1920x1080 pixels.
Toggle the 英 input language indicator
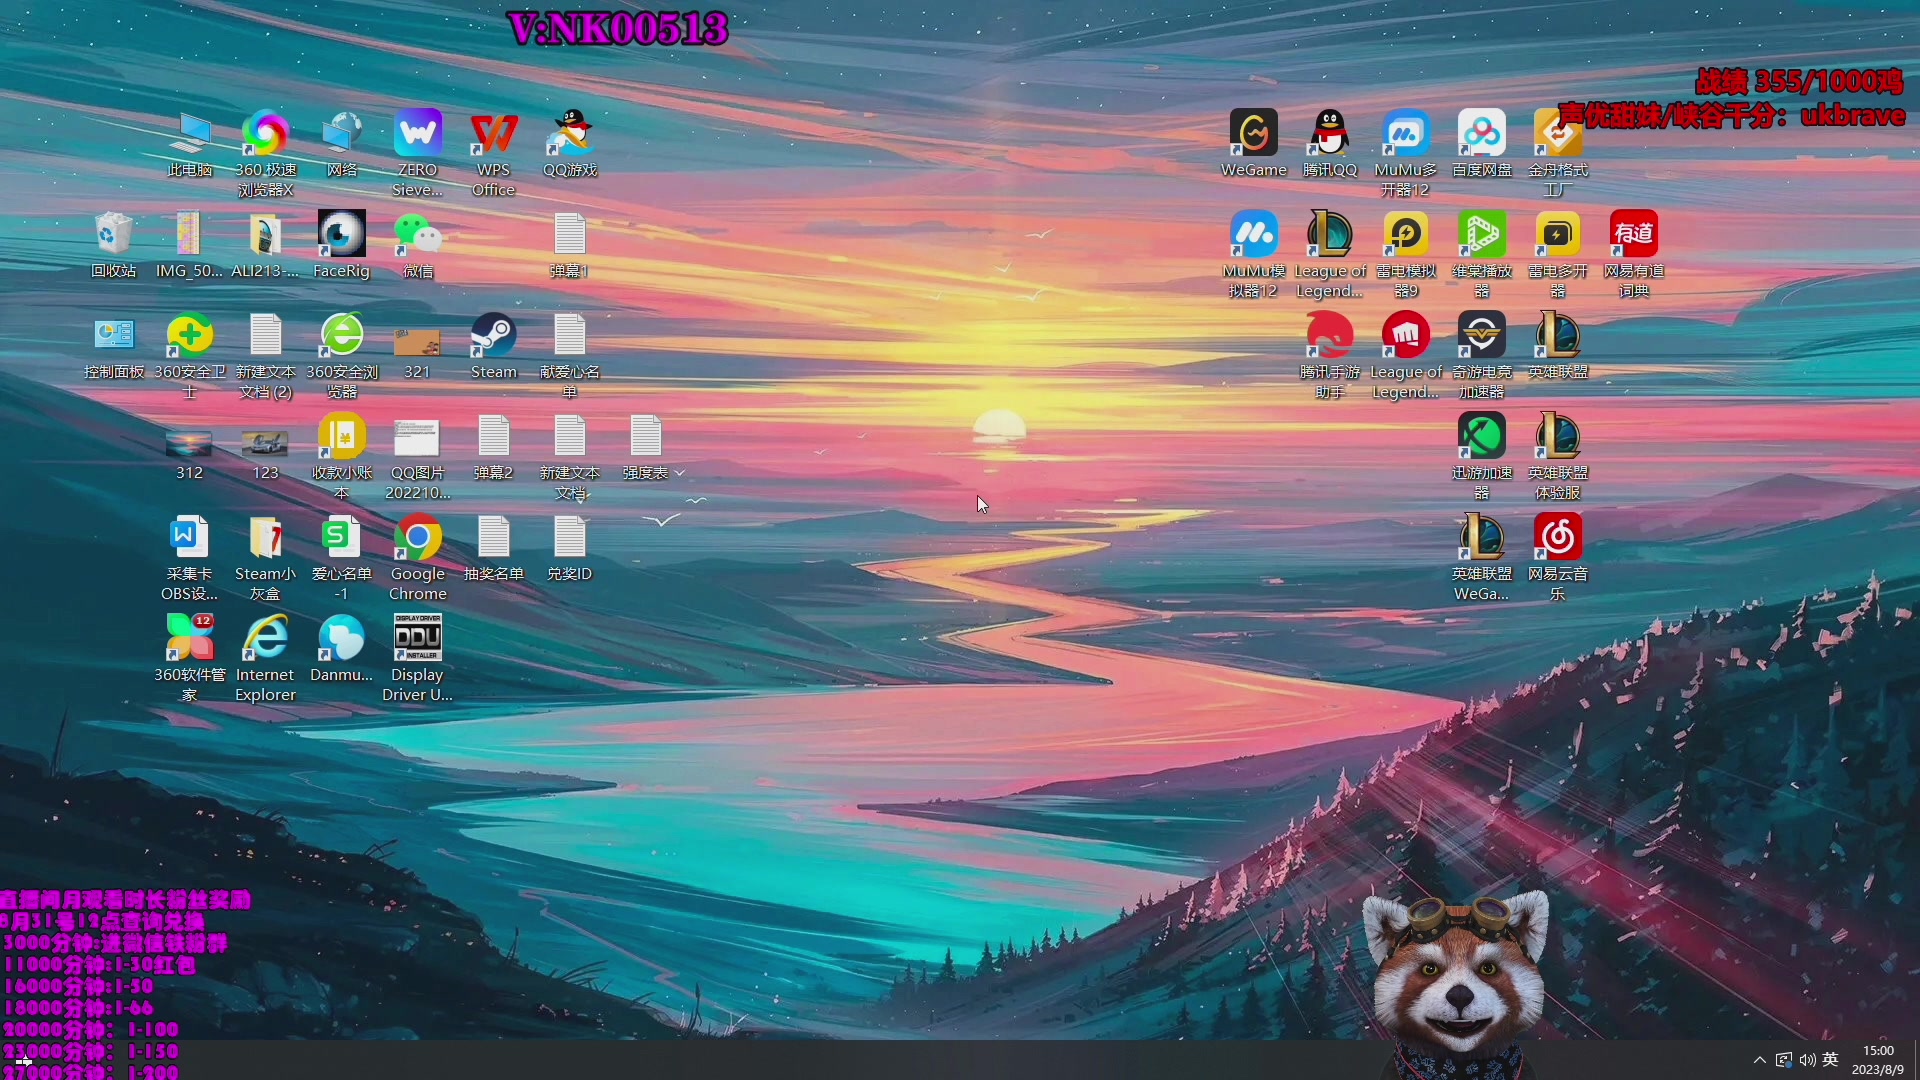tap(1830, 1060)
